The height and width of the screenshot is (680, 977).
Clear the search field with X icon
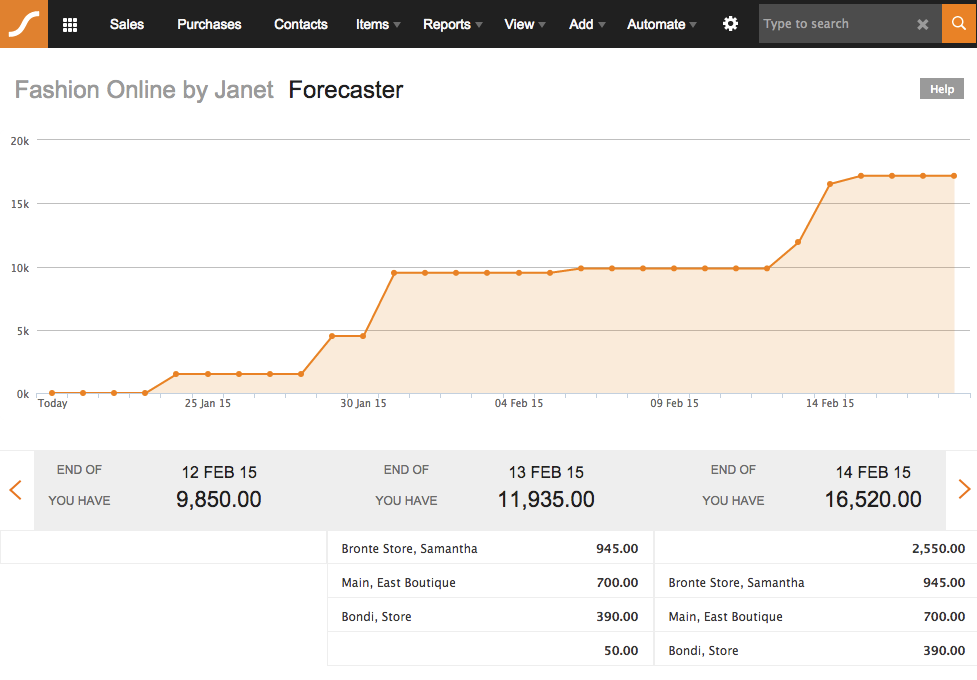[923, 24]
